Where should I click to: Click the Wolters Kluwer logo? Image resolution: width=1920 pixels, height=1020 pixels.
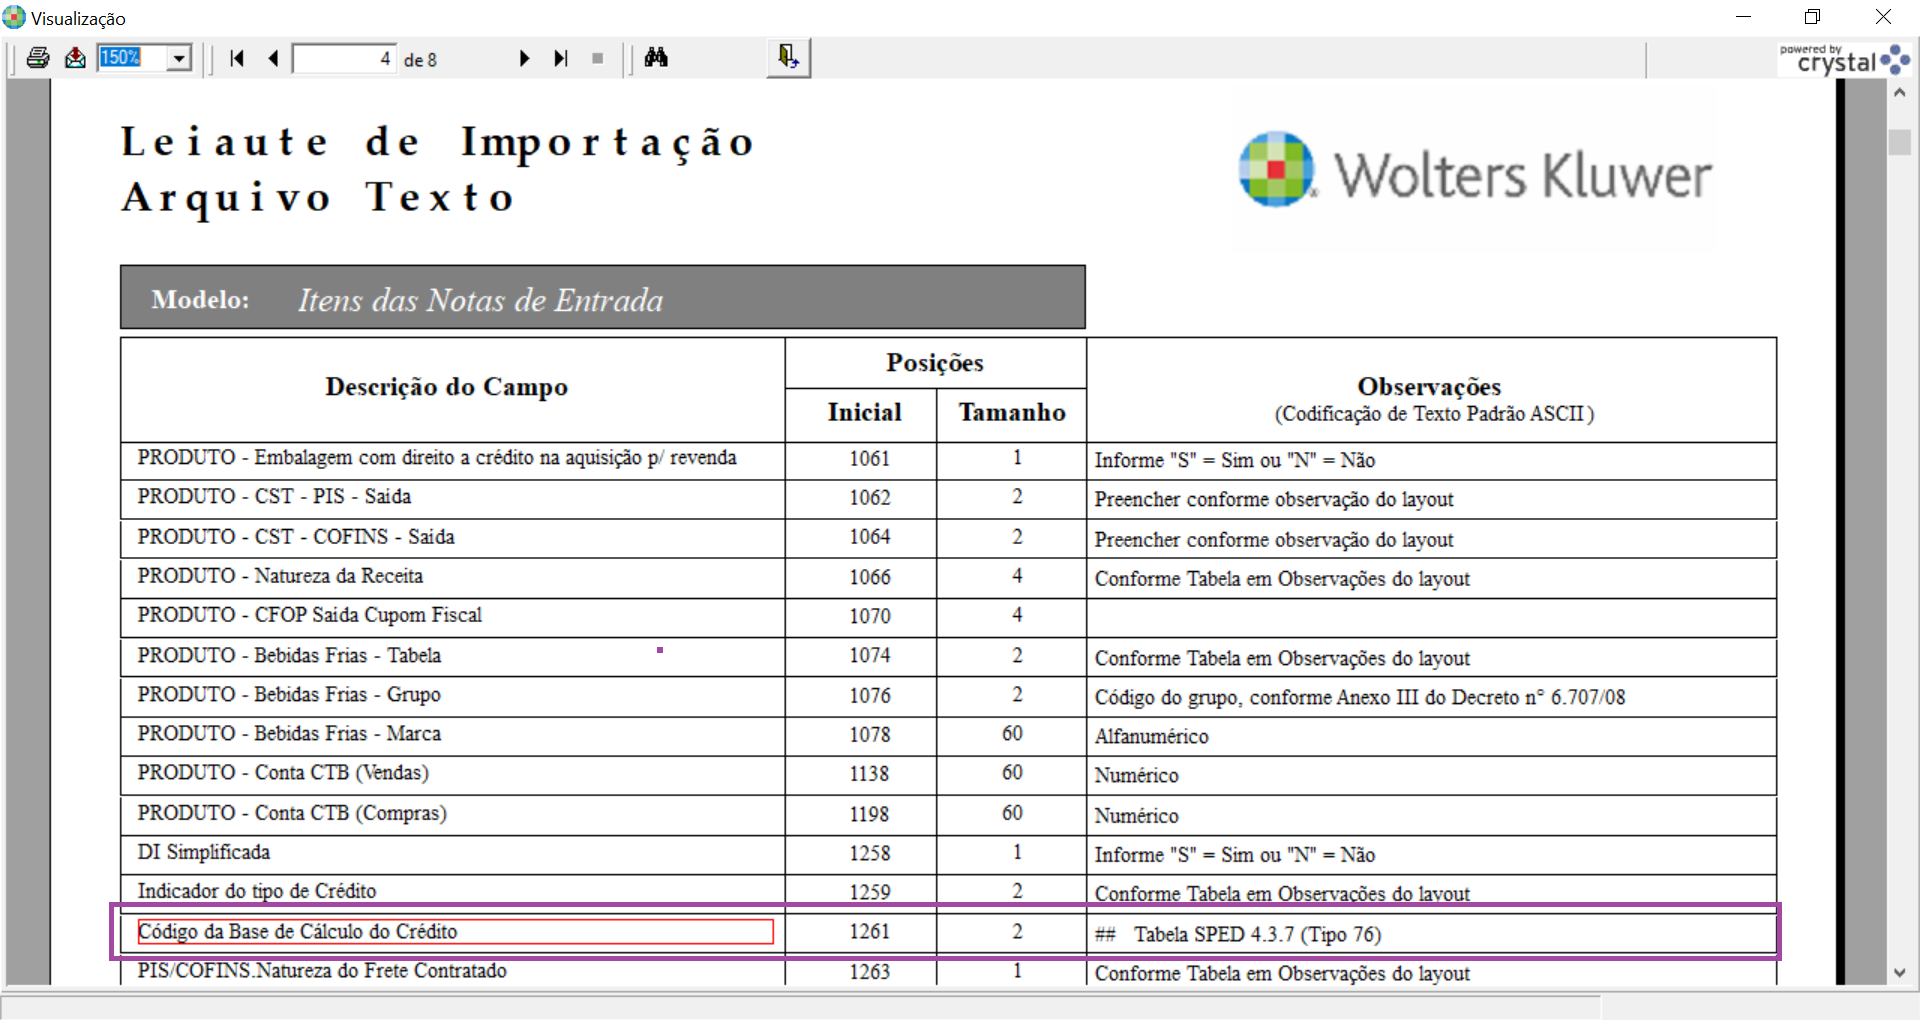[x=1475, y=171]
